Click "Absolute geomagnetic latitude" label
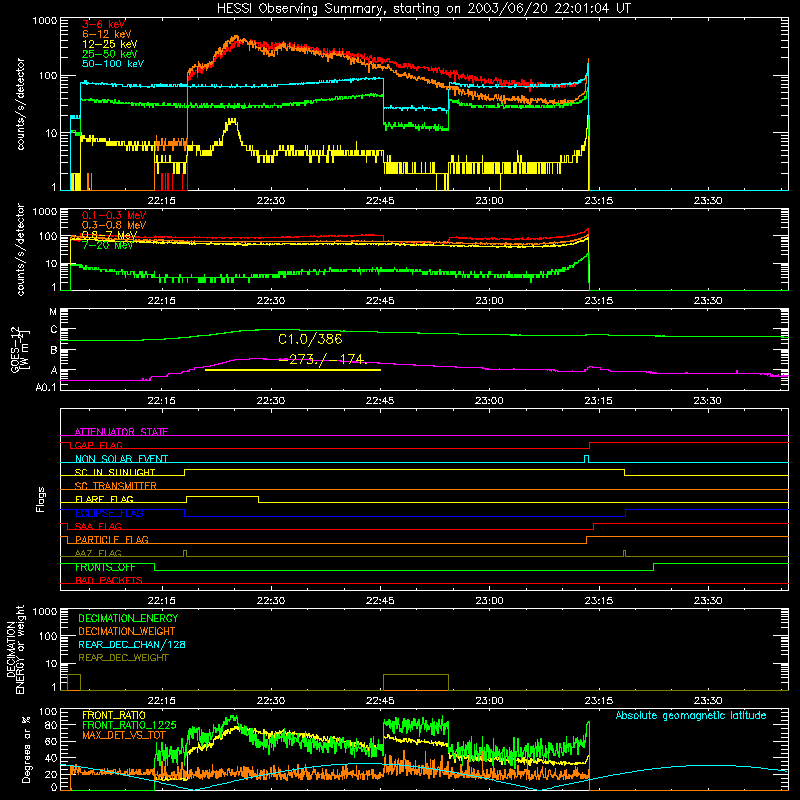This screenshot has height=800, width=800. [691, 715]
